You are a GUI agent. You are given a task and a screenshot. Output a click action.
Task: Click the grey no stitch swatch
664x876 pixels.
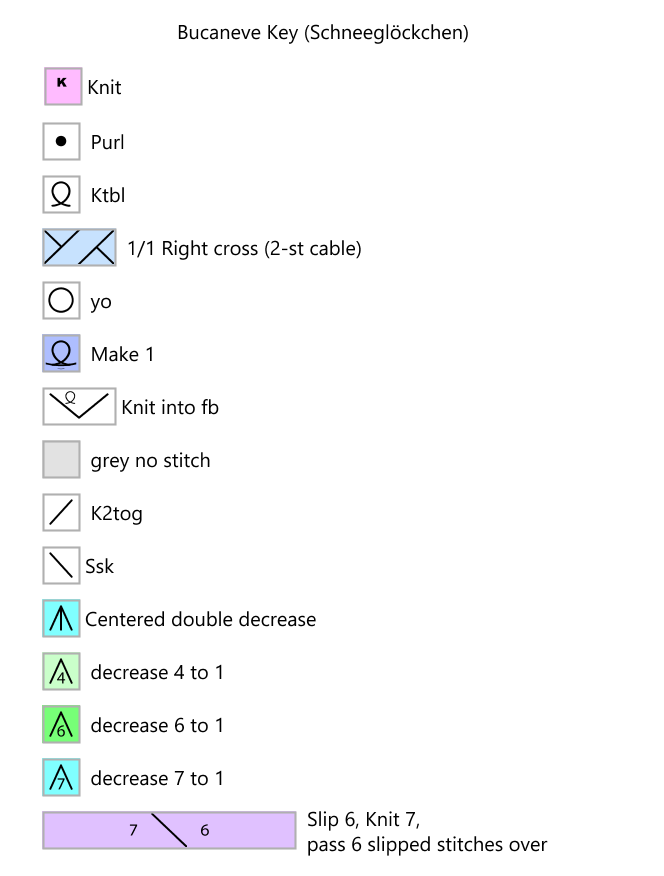(61, 460)
